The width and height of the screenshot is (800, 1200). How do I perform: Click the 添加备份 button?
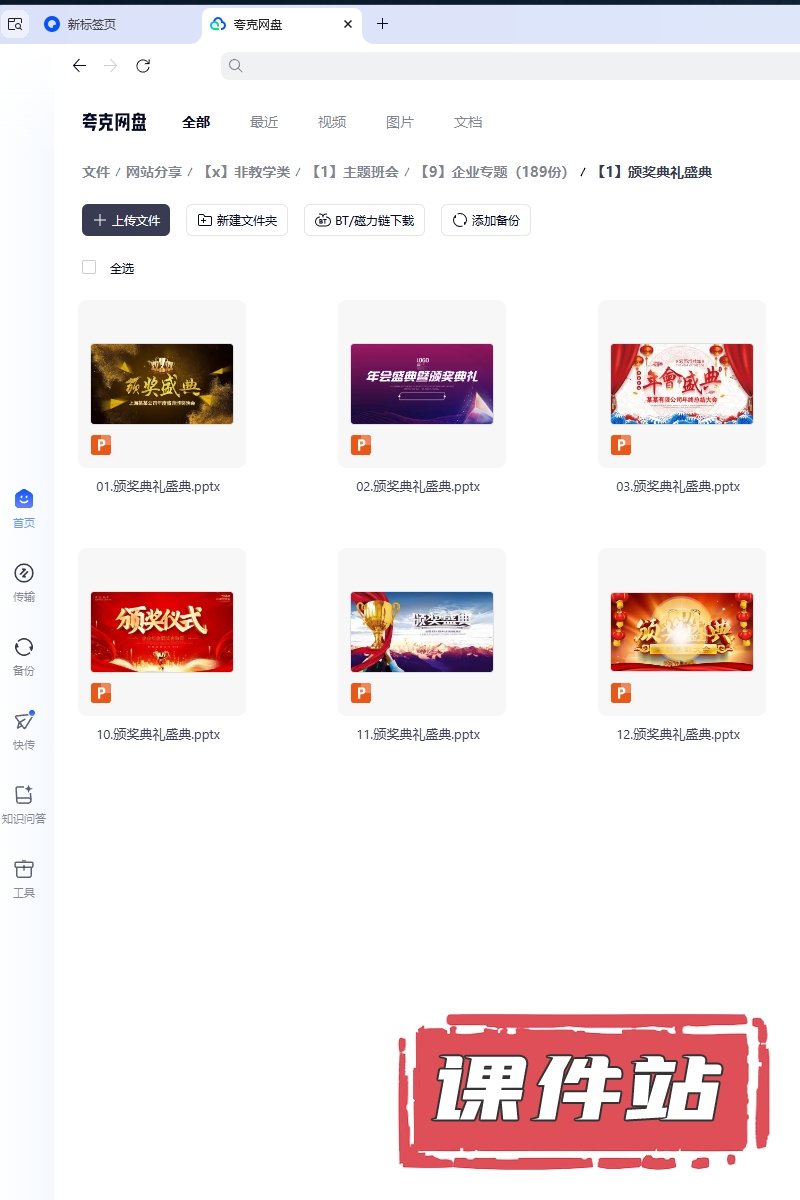[x=486, y=220]
